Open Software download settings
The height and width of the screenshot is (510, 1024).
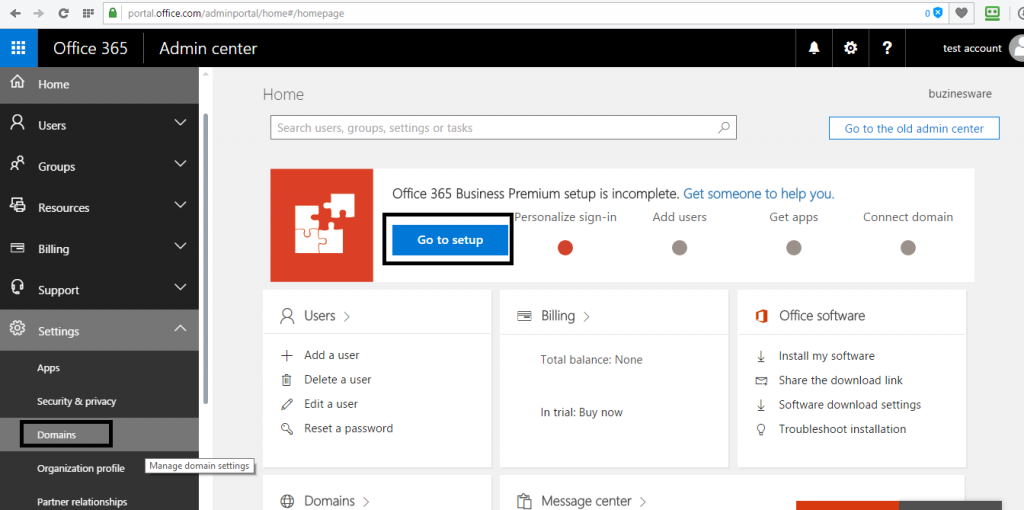pos(850,405)
